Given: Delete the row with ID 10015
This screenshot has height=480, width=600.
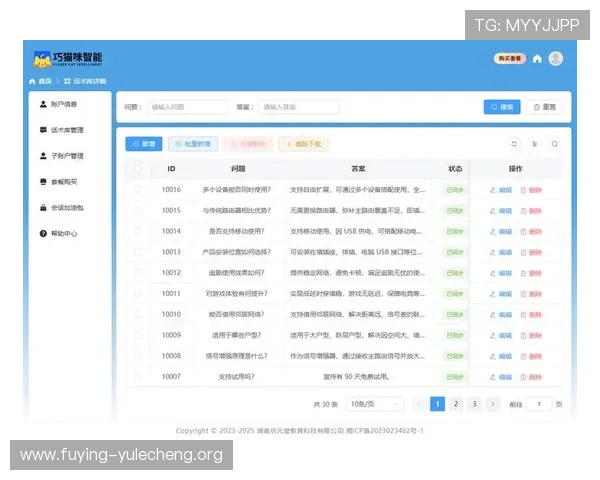Looking at the screenshot, I should pyautogui.click(x=531, y=211).
